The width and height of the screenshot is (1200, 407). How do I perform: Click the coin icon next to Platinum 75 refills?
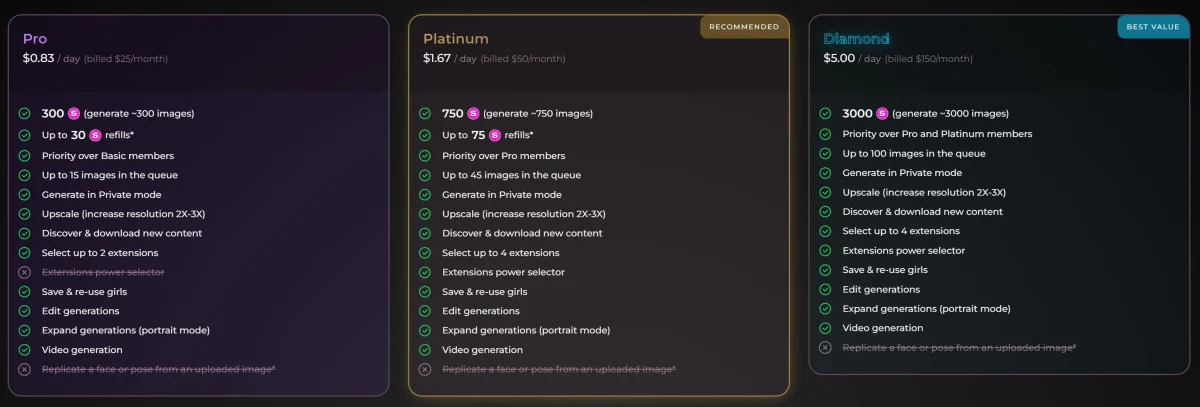coord(495,135)
